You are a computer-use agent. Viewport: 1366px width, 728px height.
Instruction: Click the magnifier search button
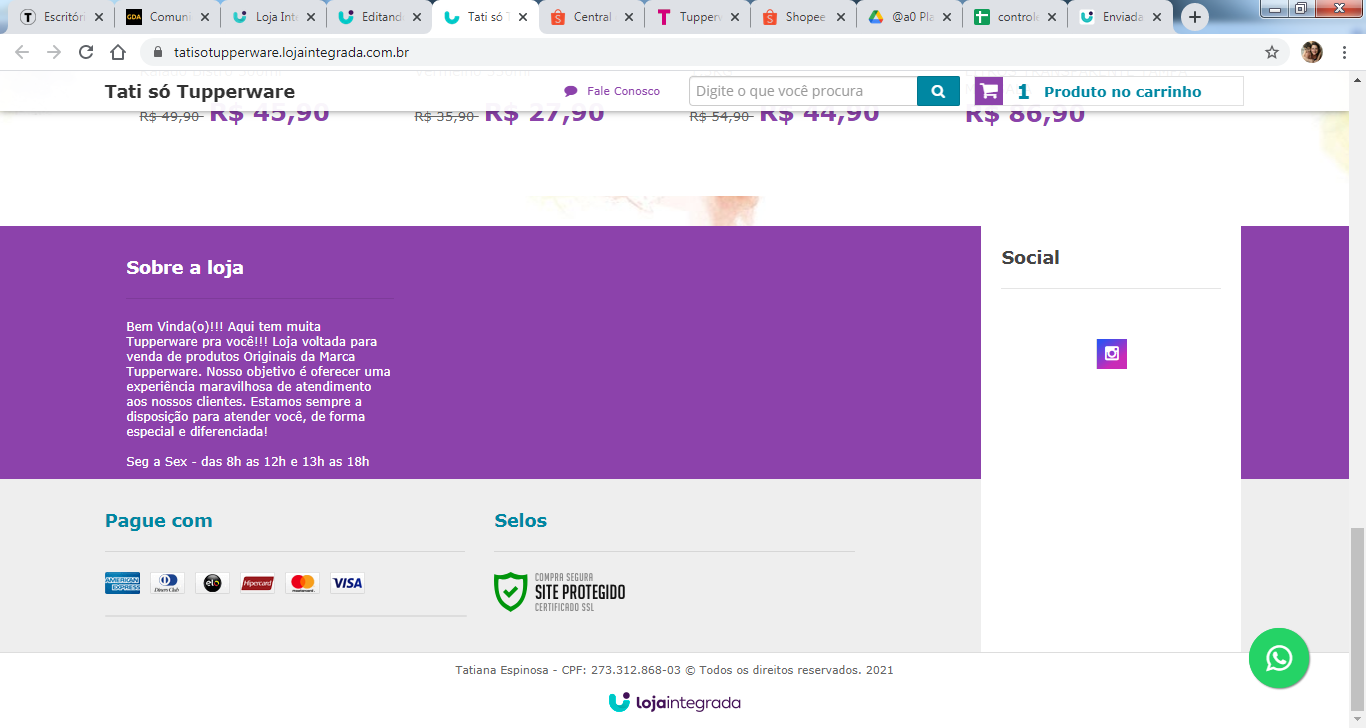pos(938,91)
